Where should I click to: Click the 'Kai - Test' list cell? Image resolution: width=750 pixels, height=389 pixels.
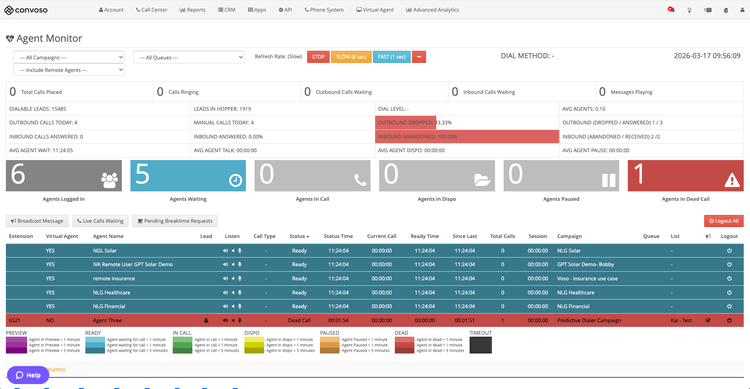tap(681, 321)
